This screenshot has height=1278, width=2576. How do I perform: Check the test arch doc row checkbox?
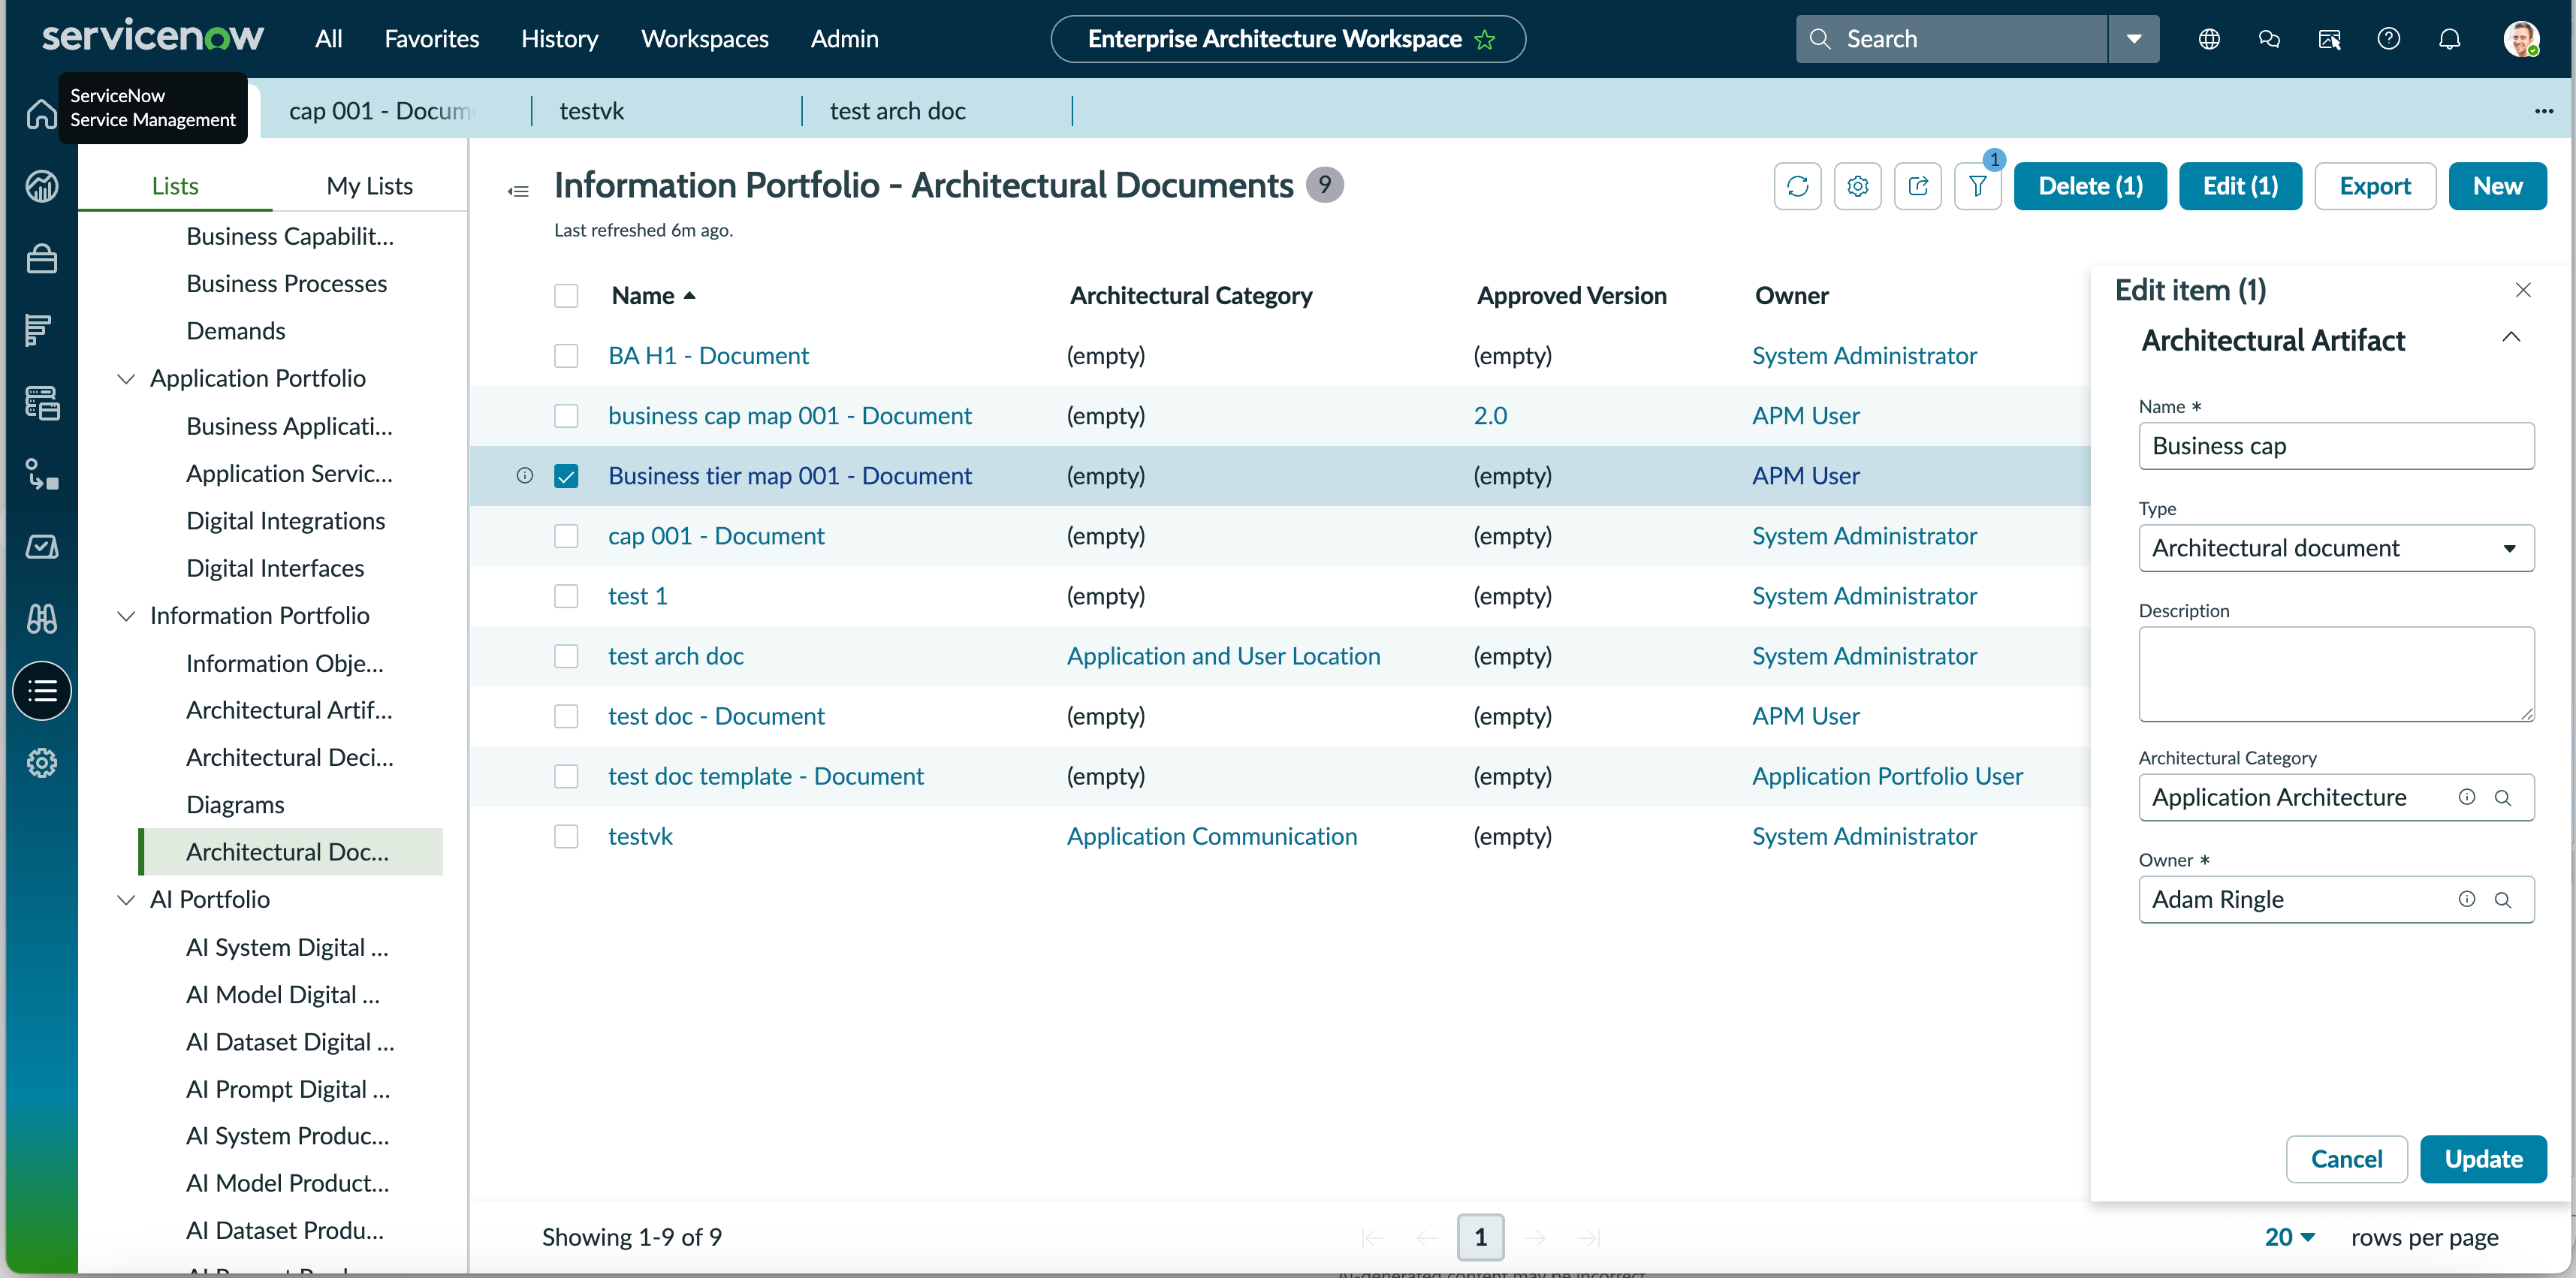[566, 656]
